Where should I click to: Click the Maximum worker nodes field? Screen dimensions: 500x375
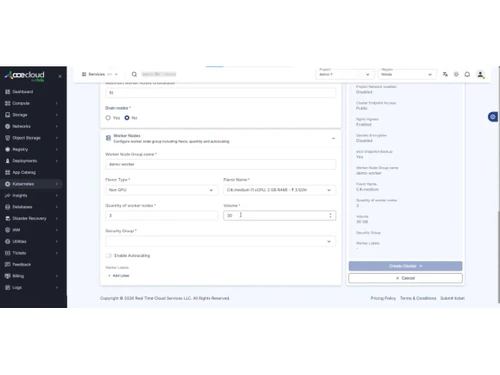point(221,93)
